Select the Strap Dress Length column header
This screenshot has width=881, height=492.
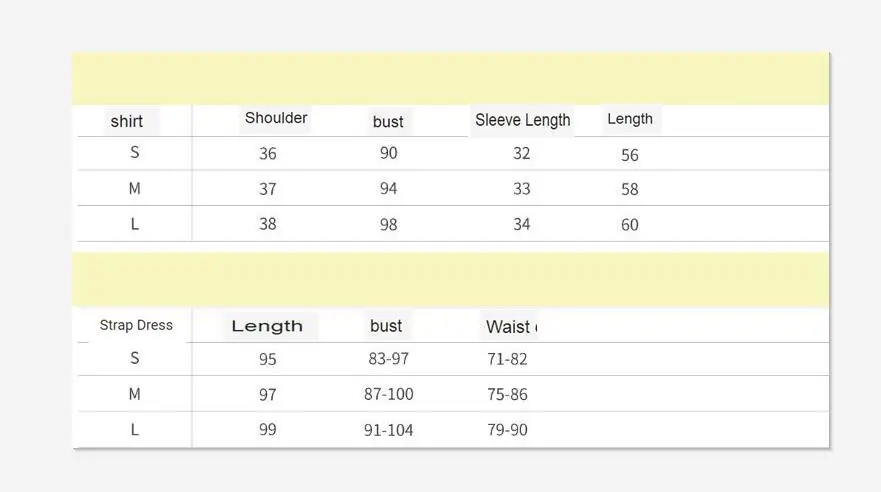(267, 326)
